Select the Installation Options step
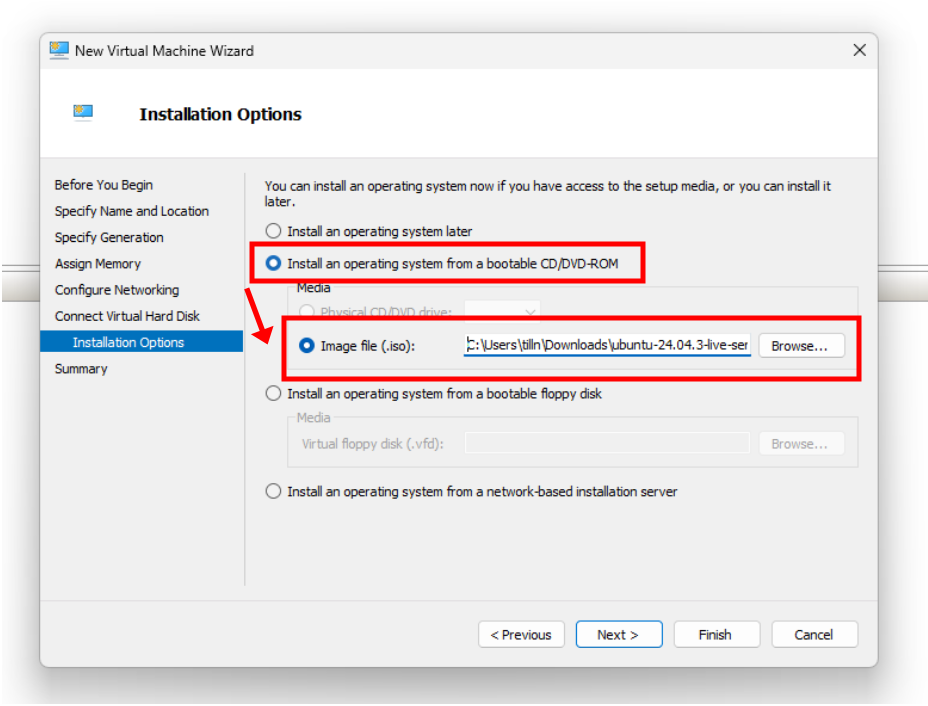 pos(141,342)
